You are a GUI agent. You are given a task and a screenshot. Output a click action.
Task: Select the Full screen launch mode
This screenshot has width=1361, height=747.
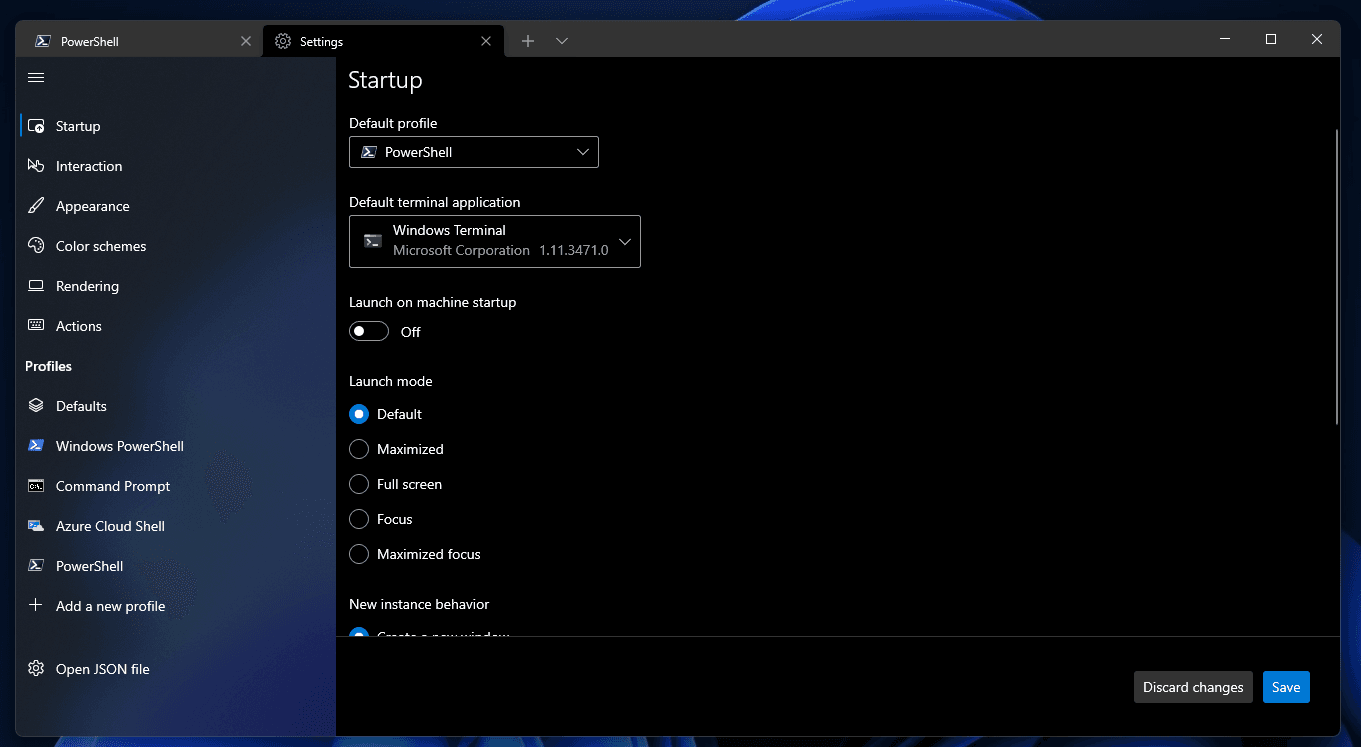click(359, 484)
